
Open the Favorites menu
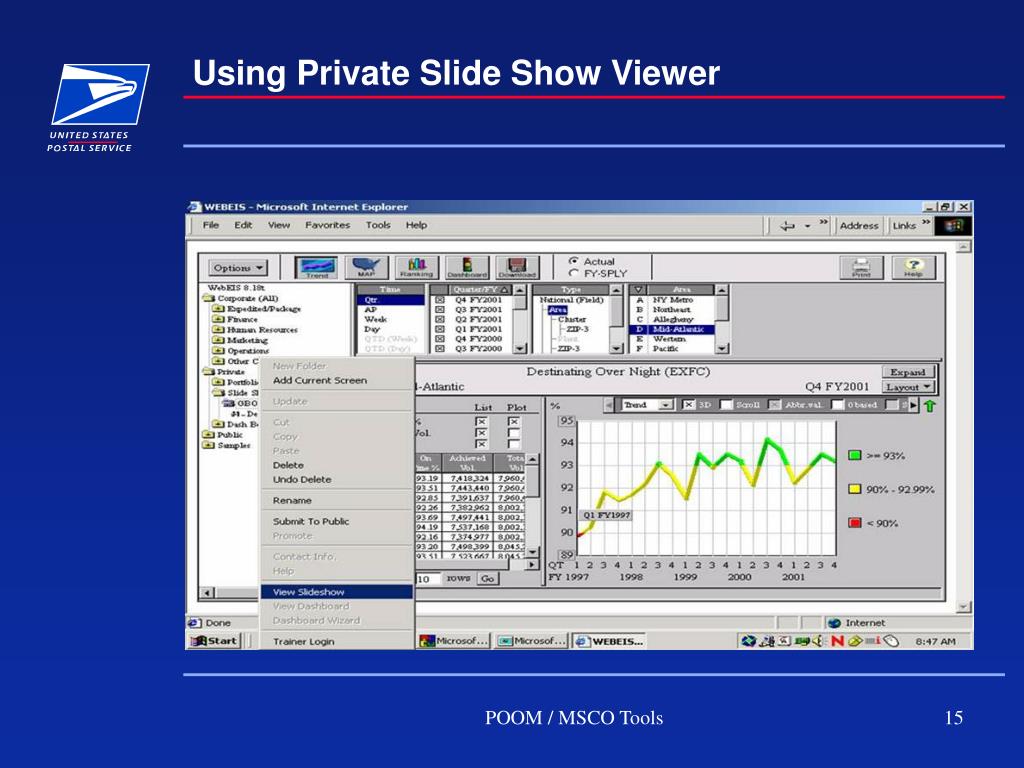(327, 225)
